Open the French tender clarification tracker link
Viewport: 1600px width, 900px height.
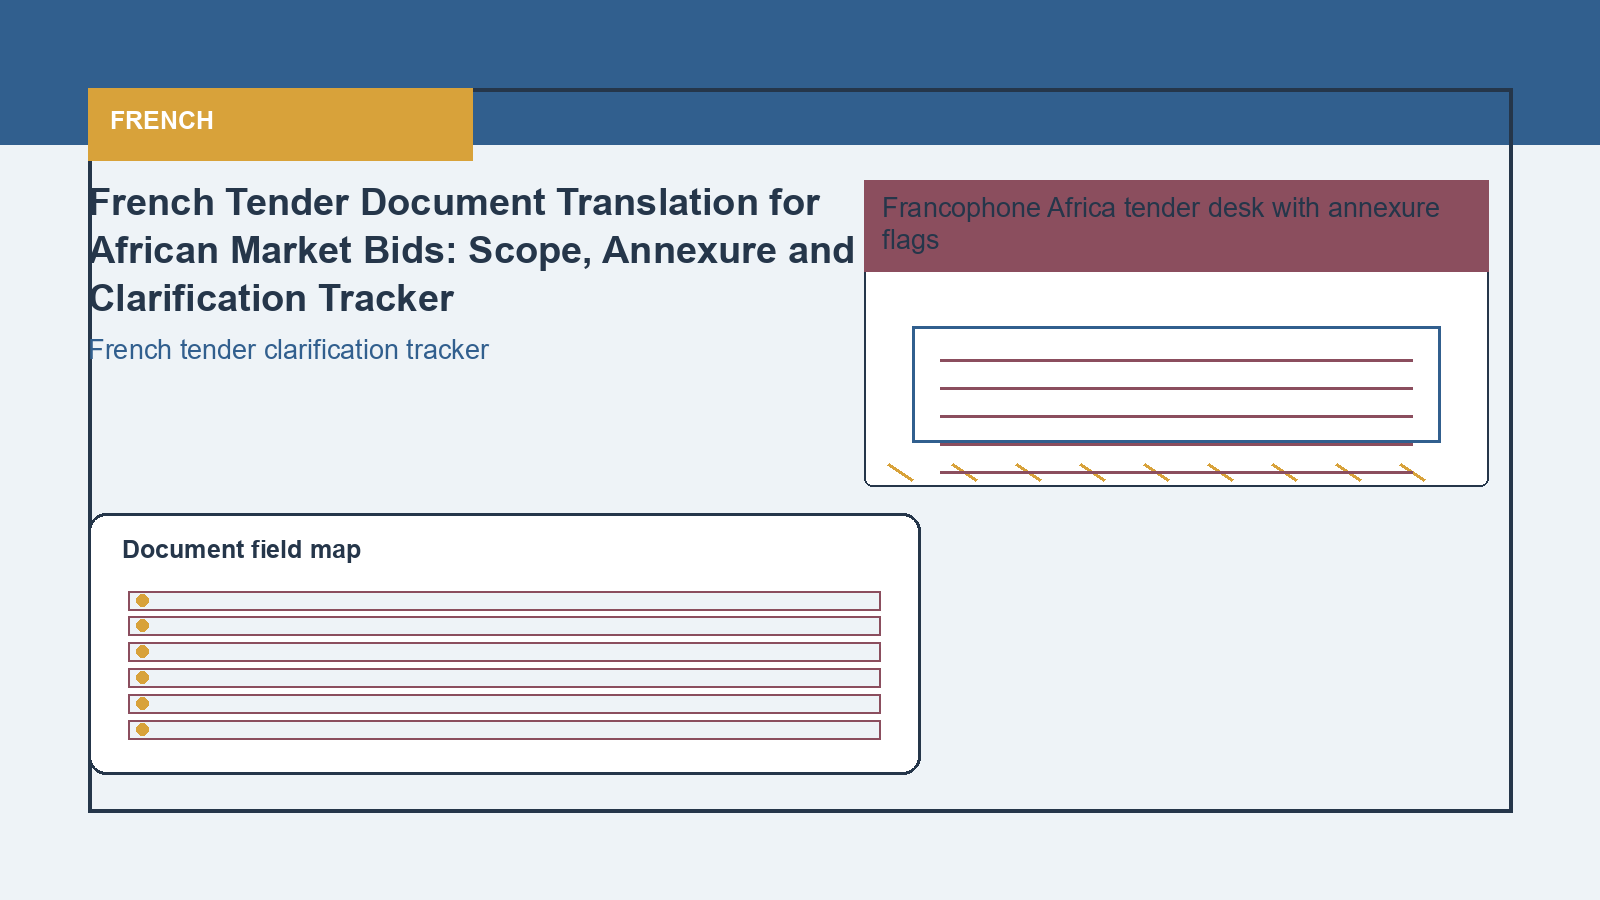[289, 350]
